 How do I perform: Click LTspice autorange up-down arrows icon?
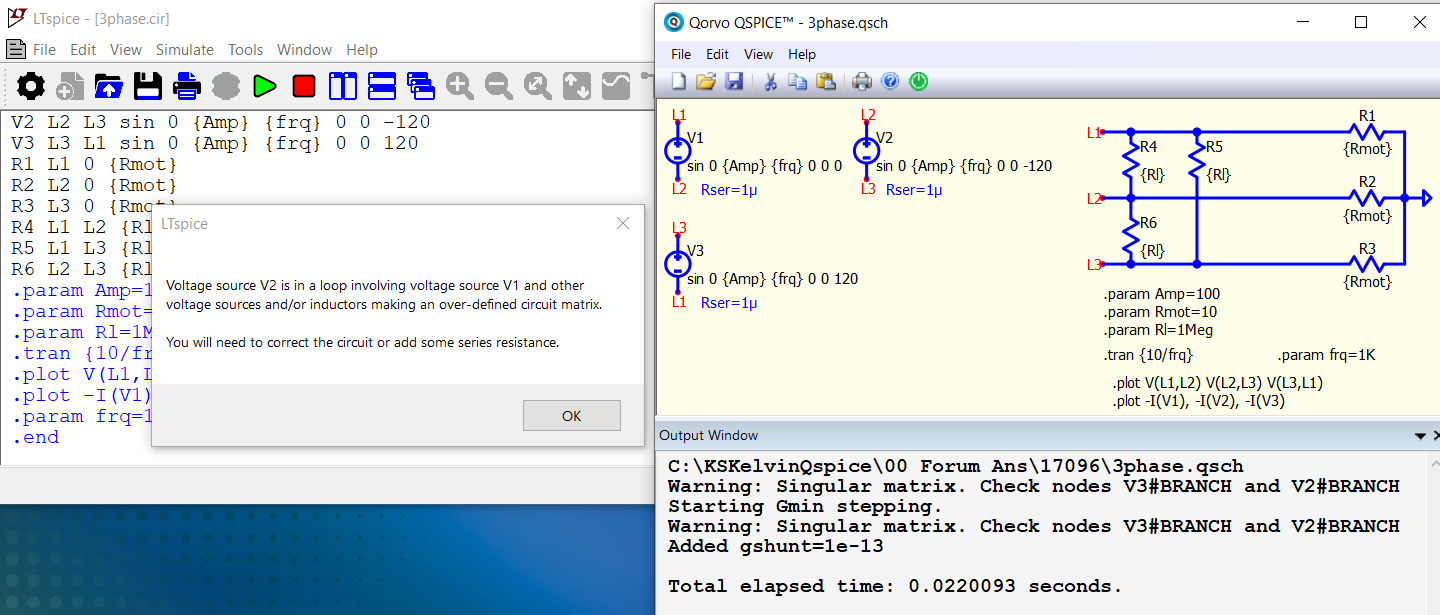[x=577, y=86]
